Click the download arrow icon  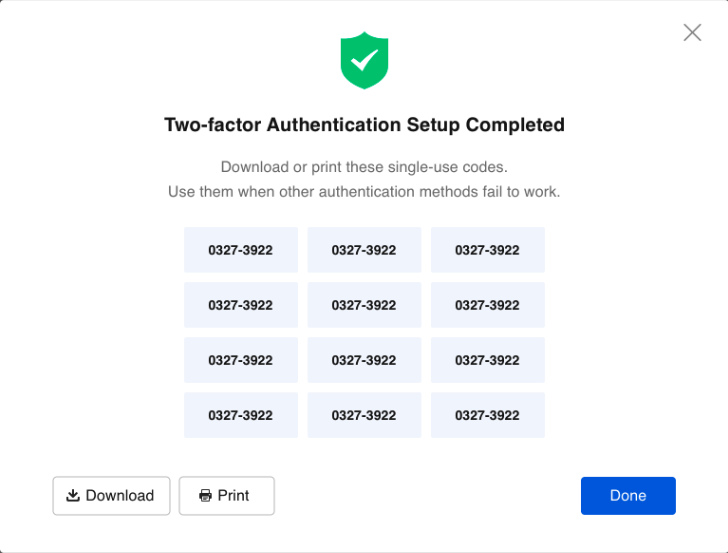[73, 495]
